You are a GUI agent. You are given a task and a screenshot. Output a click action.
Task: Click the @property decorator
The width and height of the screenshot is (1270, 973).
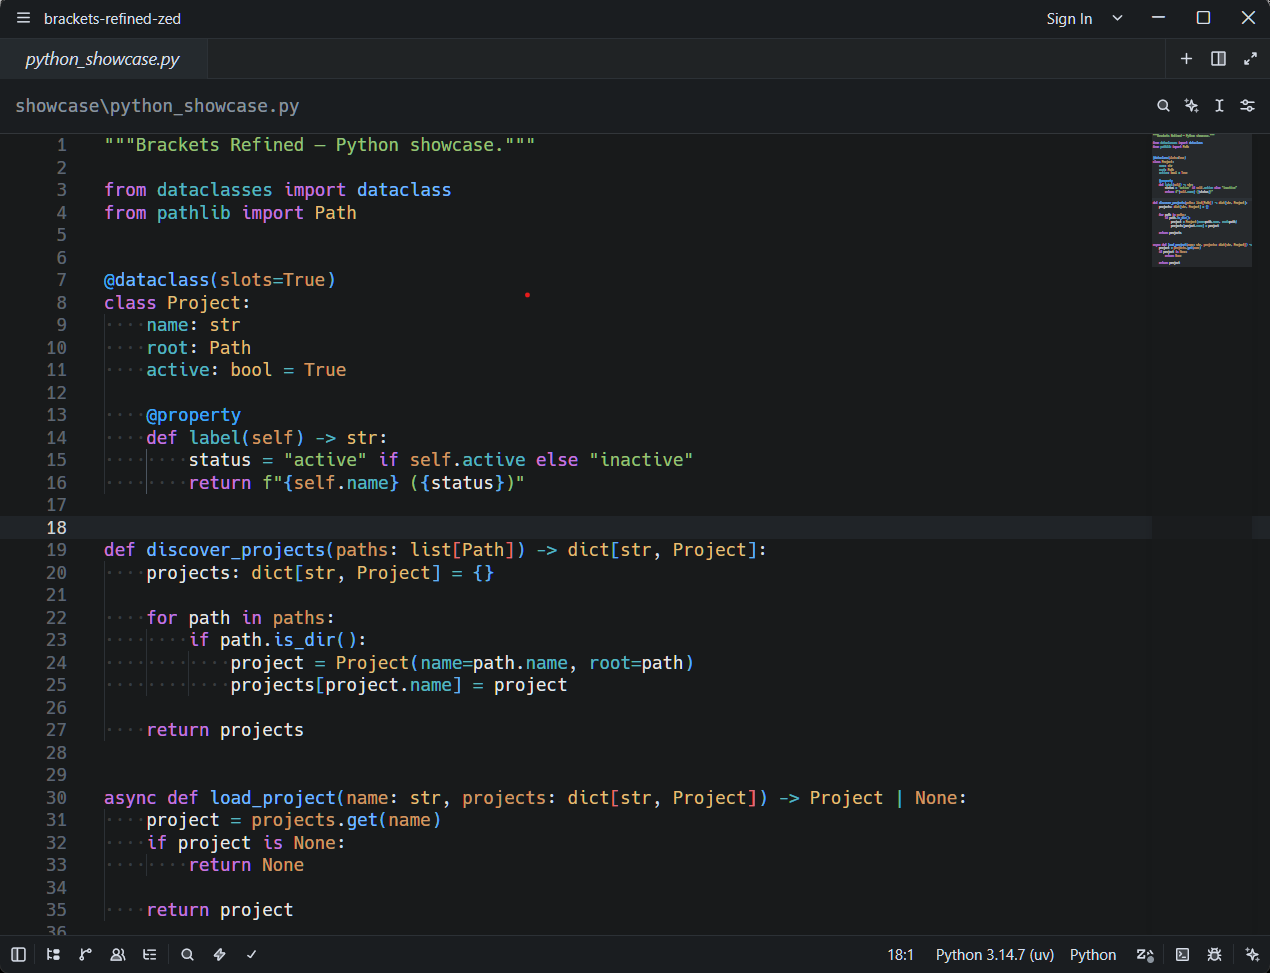click(193, 415)
